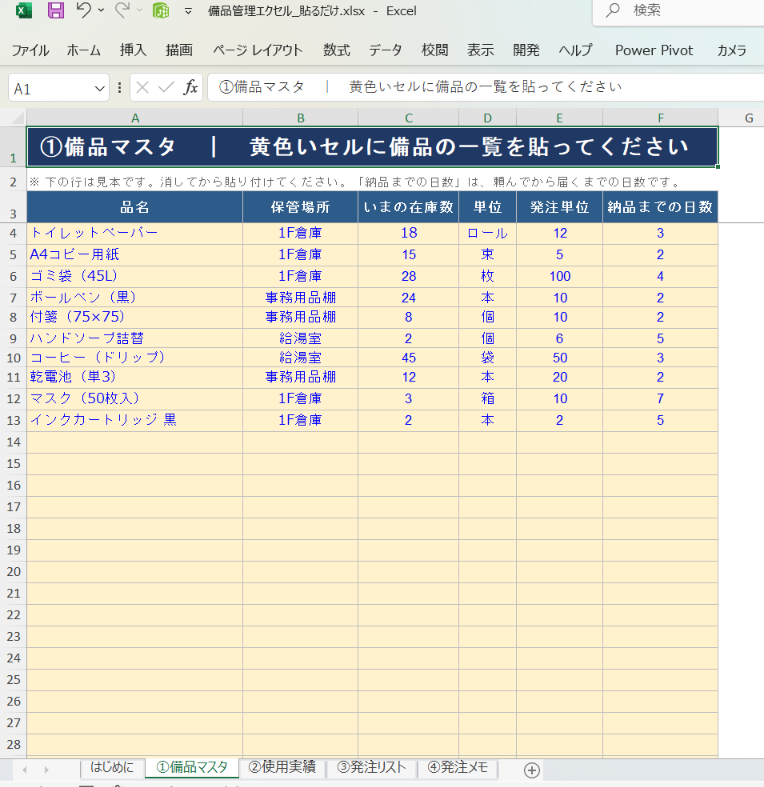Expand the Name Box dropdown arrow

click(x=99, y=89)
